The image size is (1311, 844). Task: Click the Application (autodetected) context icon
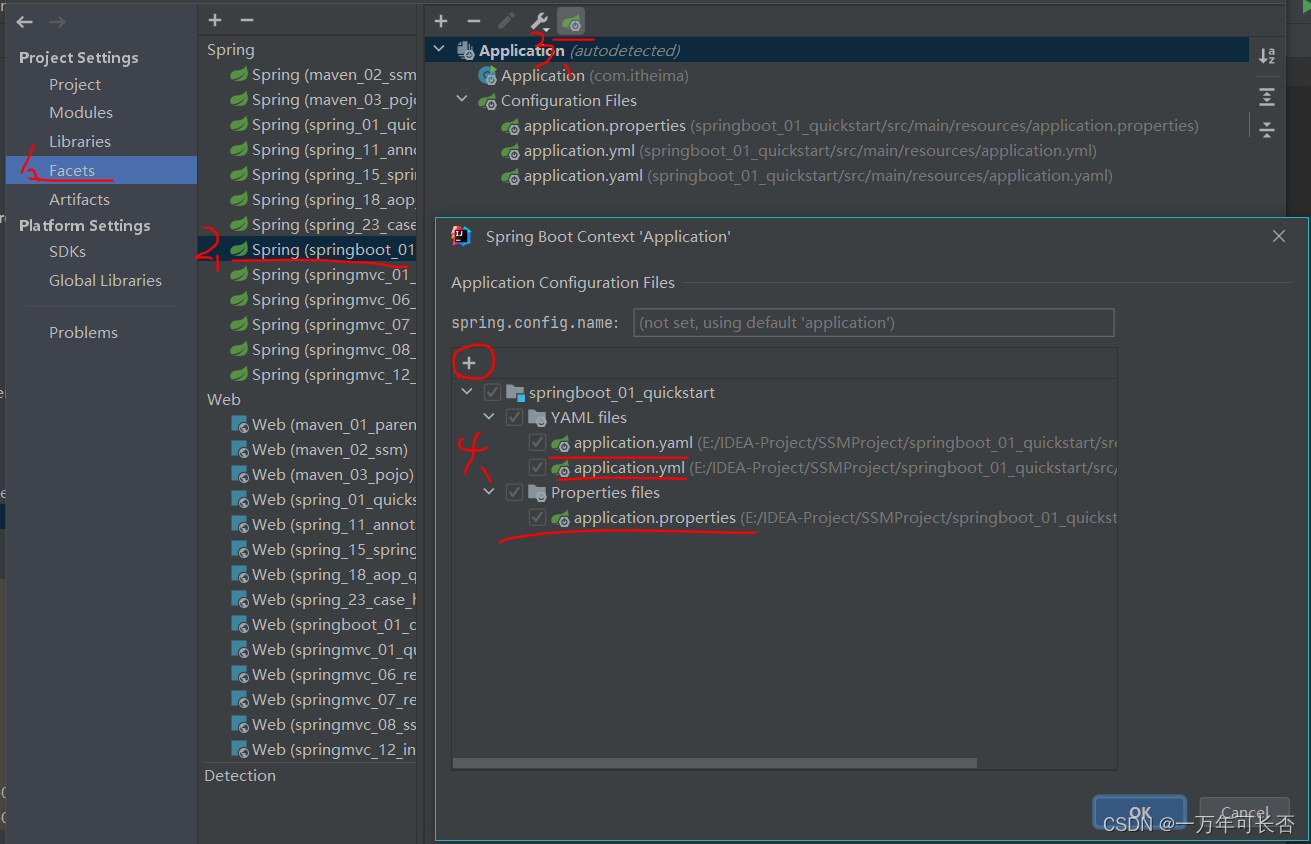466,50
